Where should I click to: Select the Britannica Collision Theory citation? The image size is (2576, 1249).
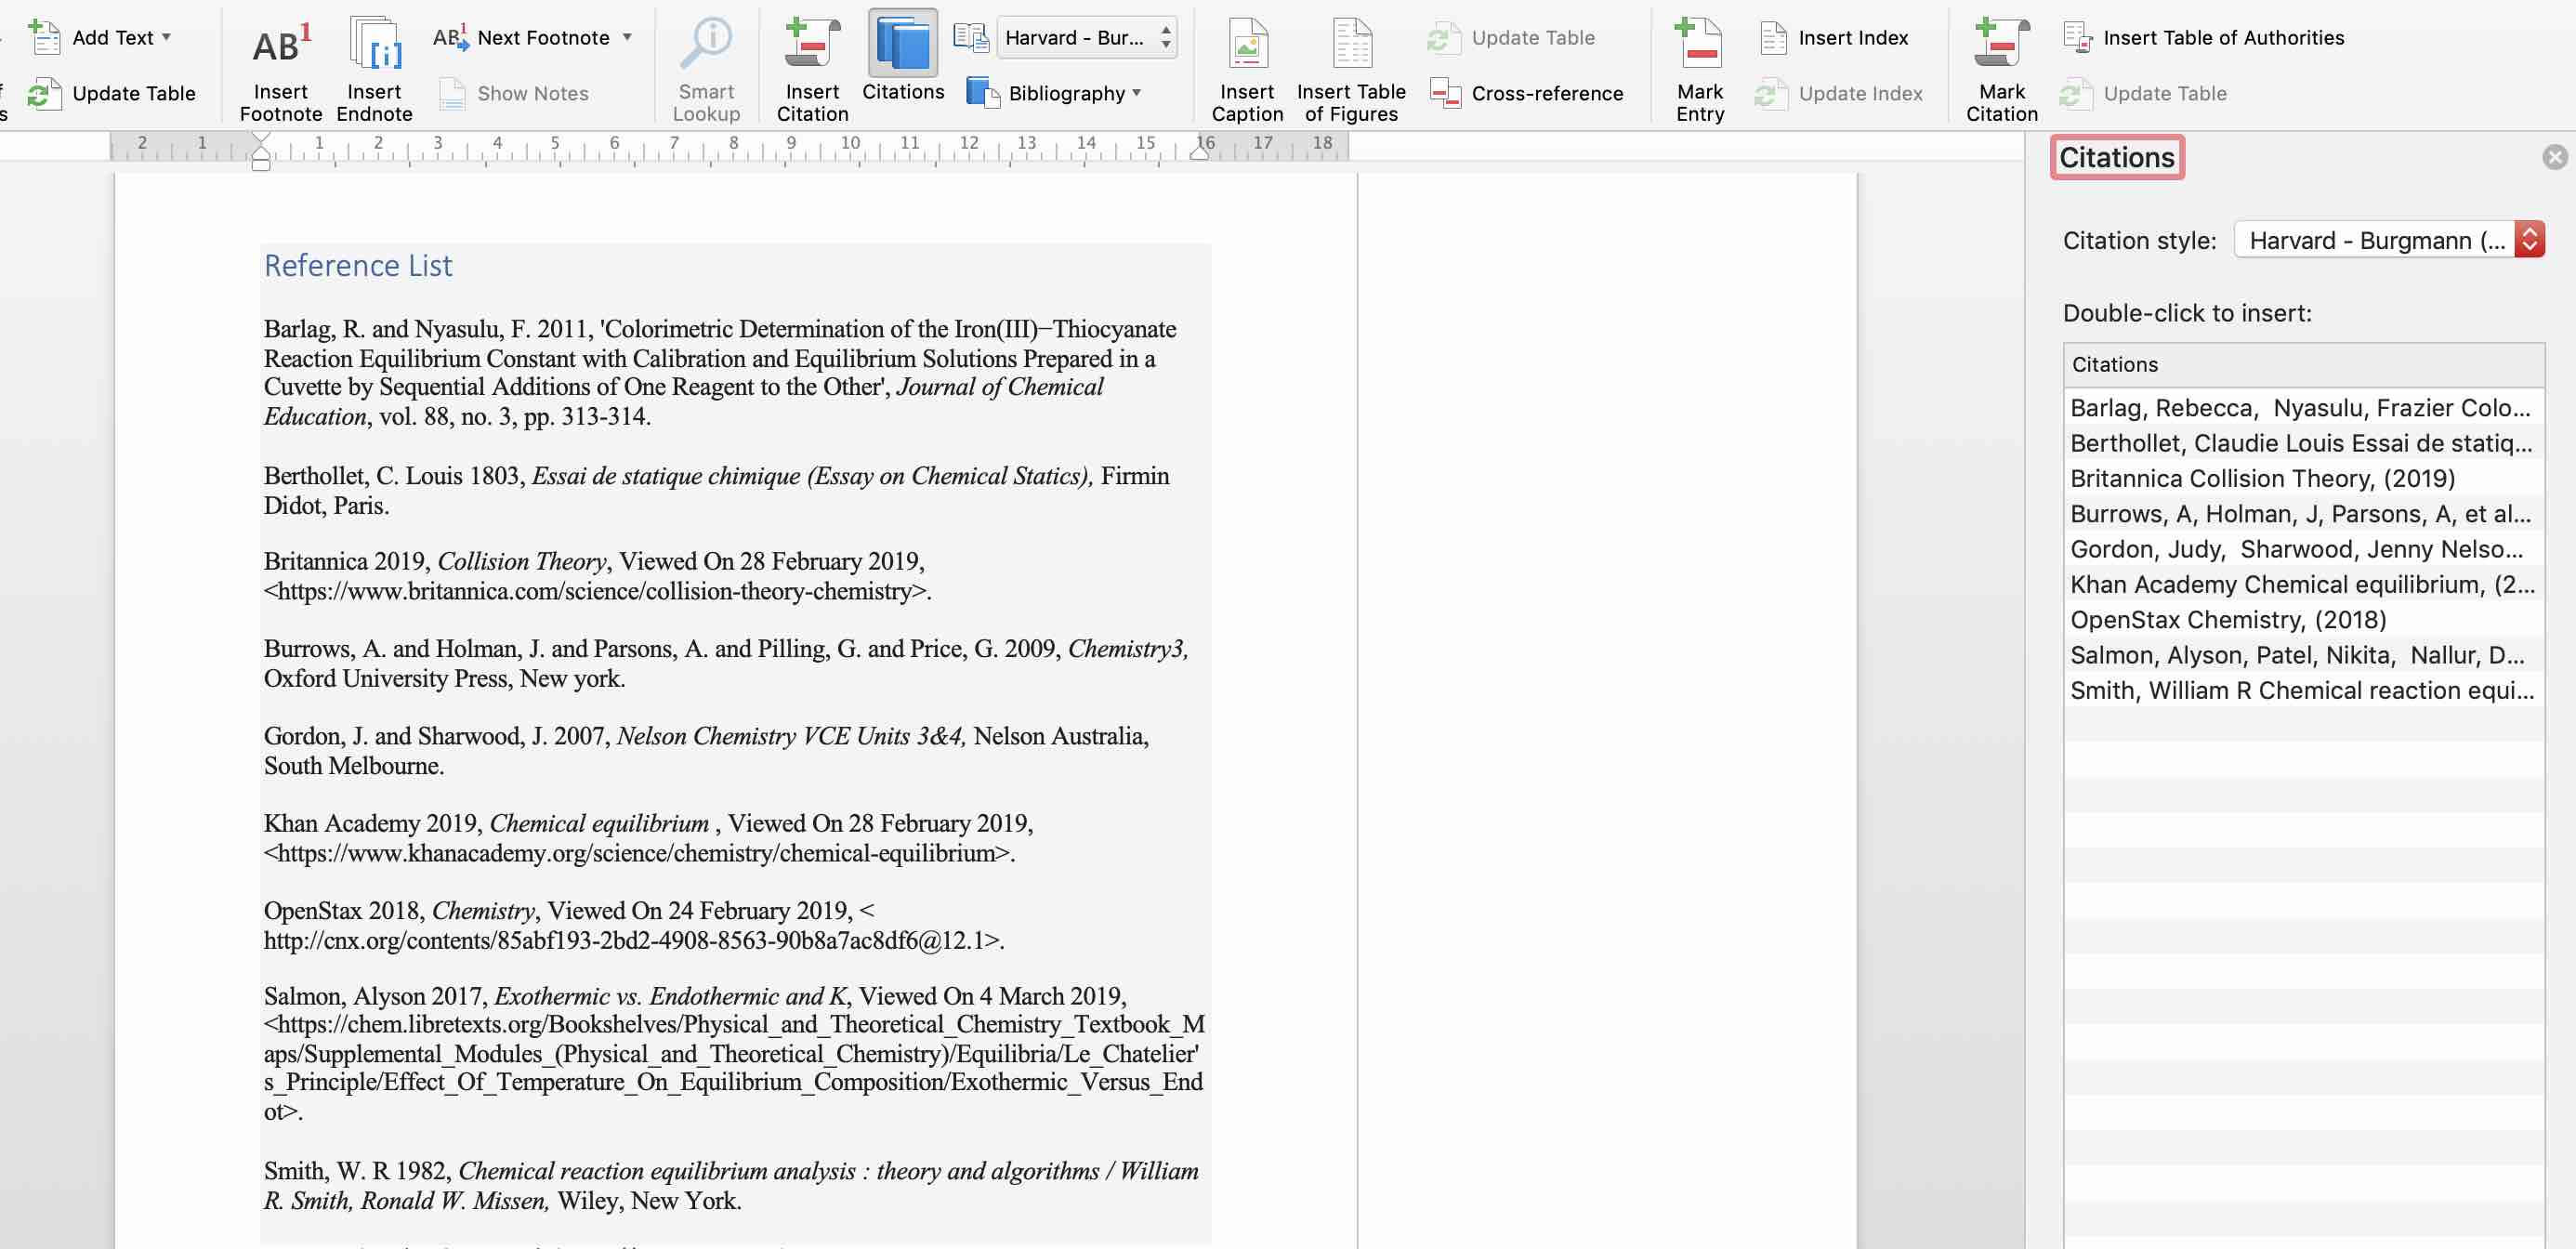2261,478
